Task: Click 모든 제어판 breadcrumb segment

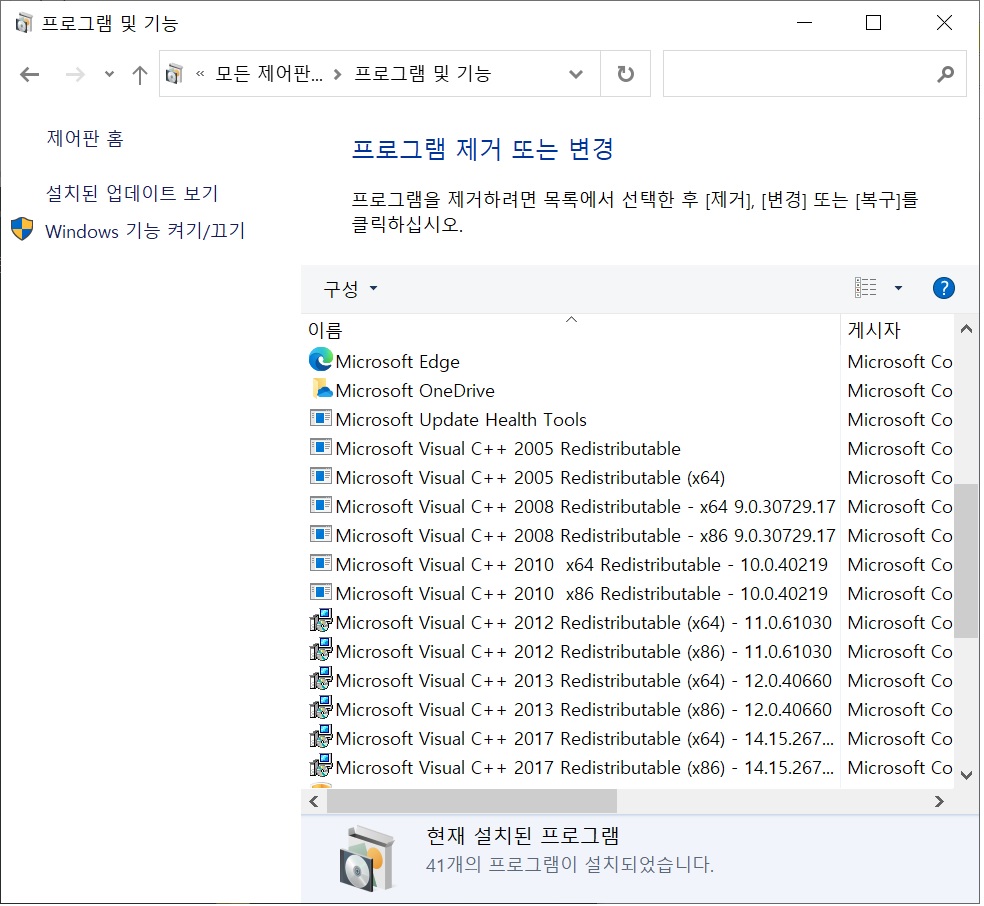Action: (x=269, y=74)
